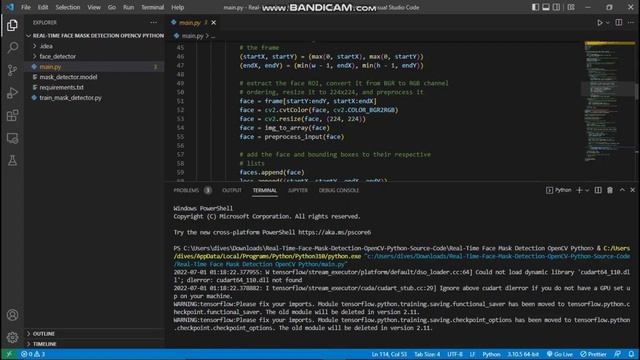This screenshot has width=640, height=360.
Task: Open the Manage settings gear
Action: coord(12,337)
